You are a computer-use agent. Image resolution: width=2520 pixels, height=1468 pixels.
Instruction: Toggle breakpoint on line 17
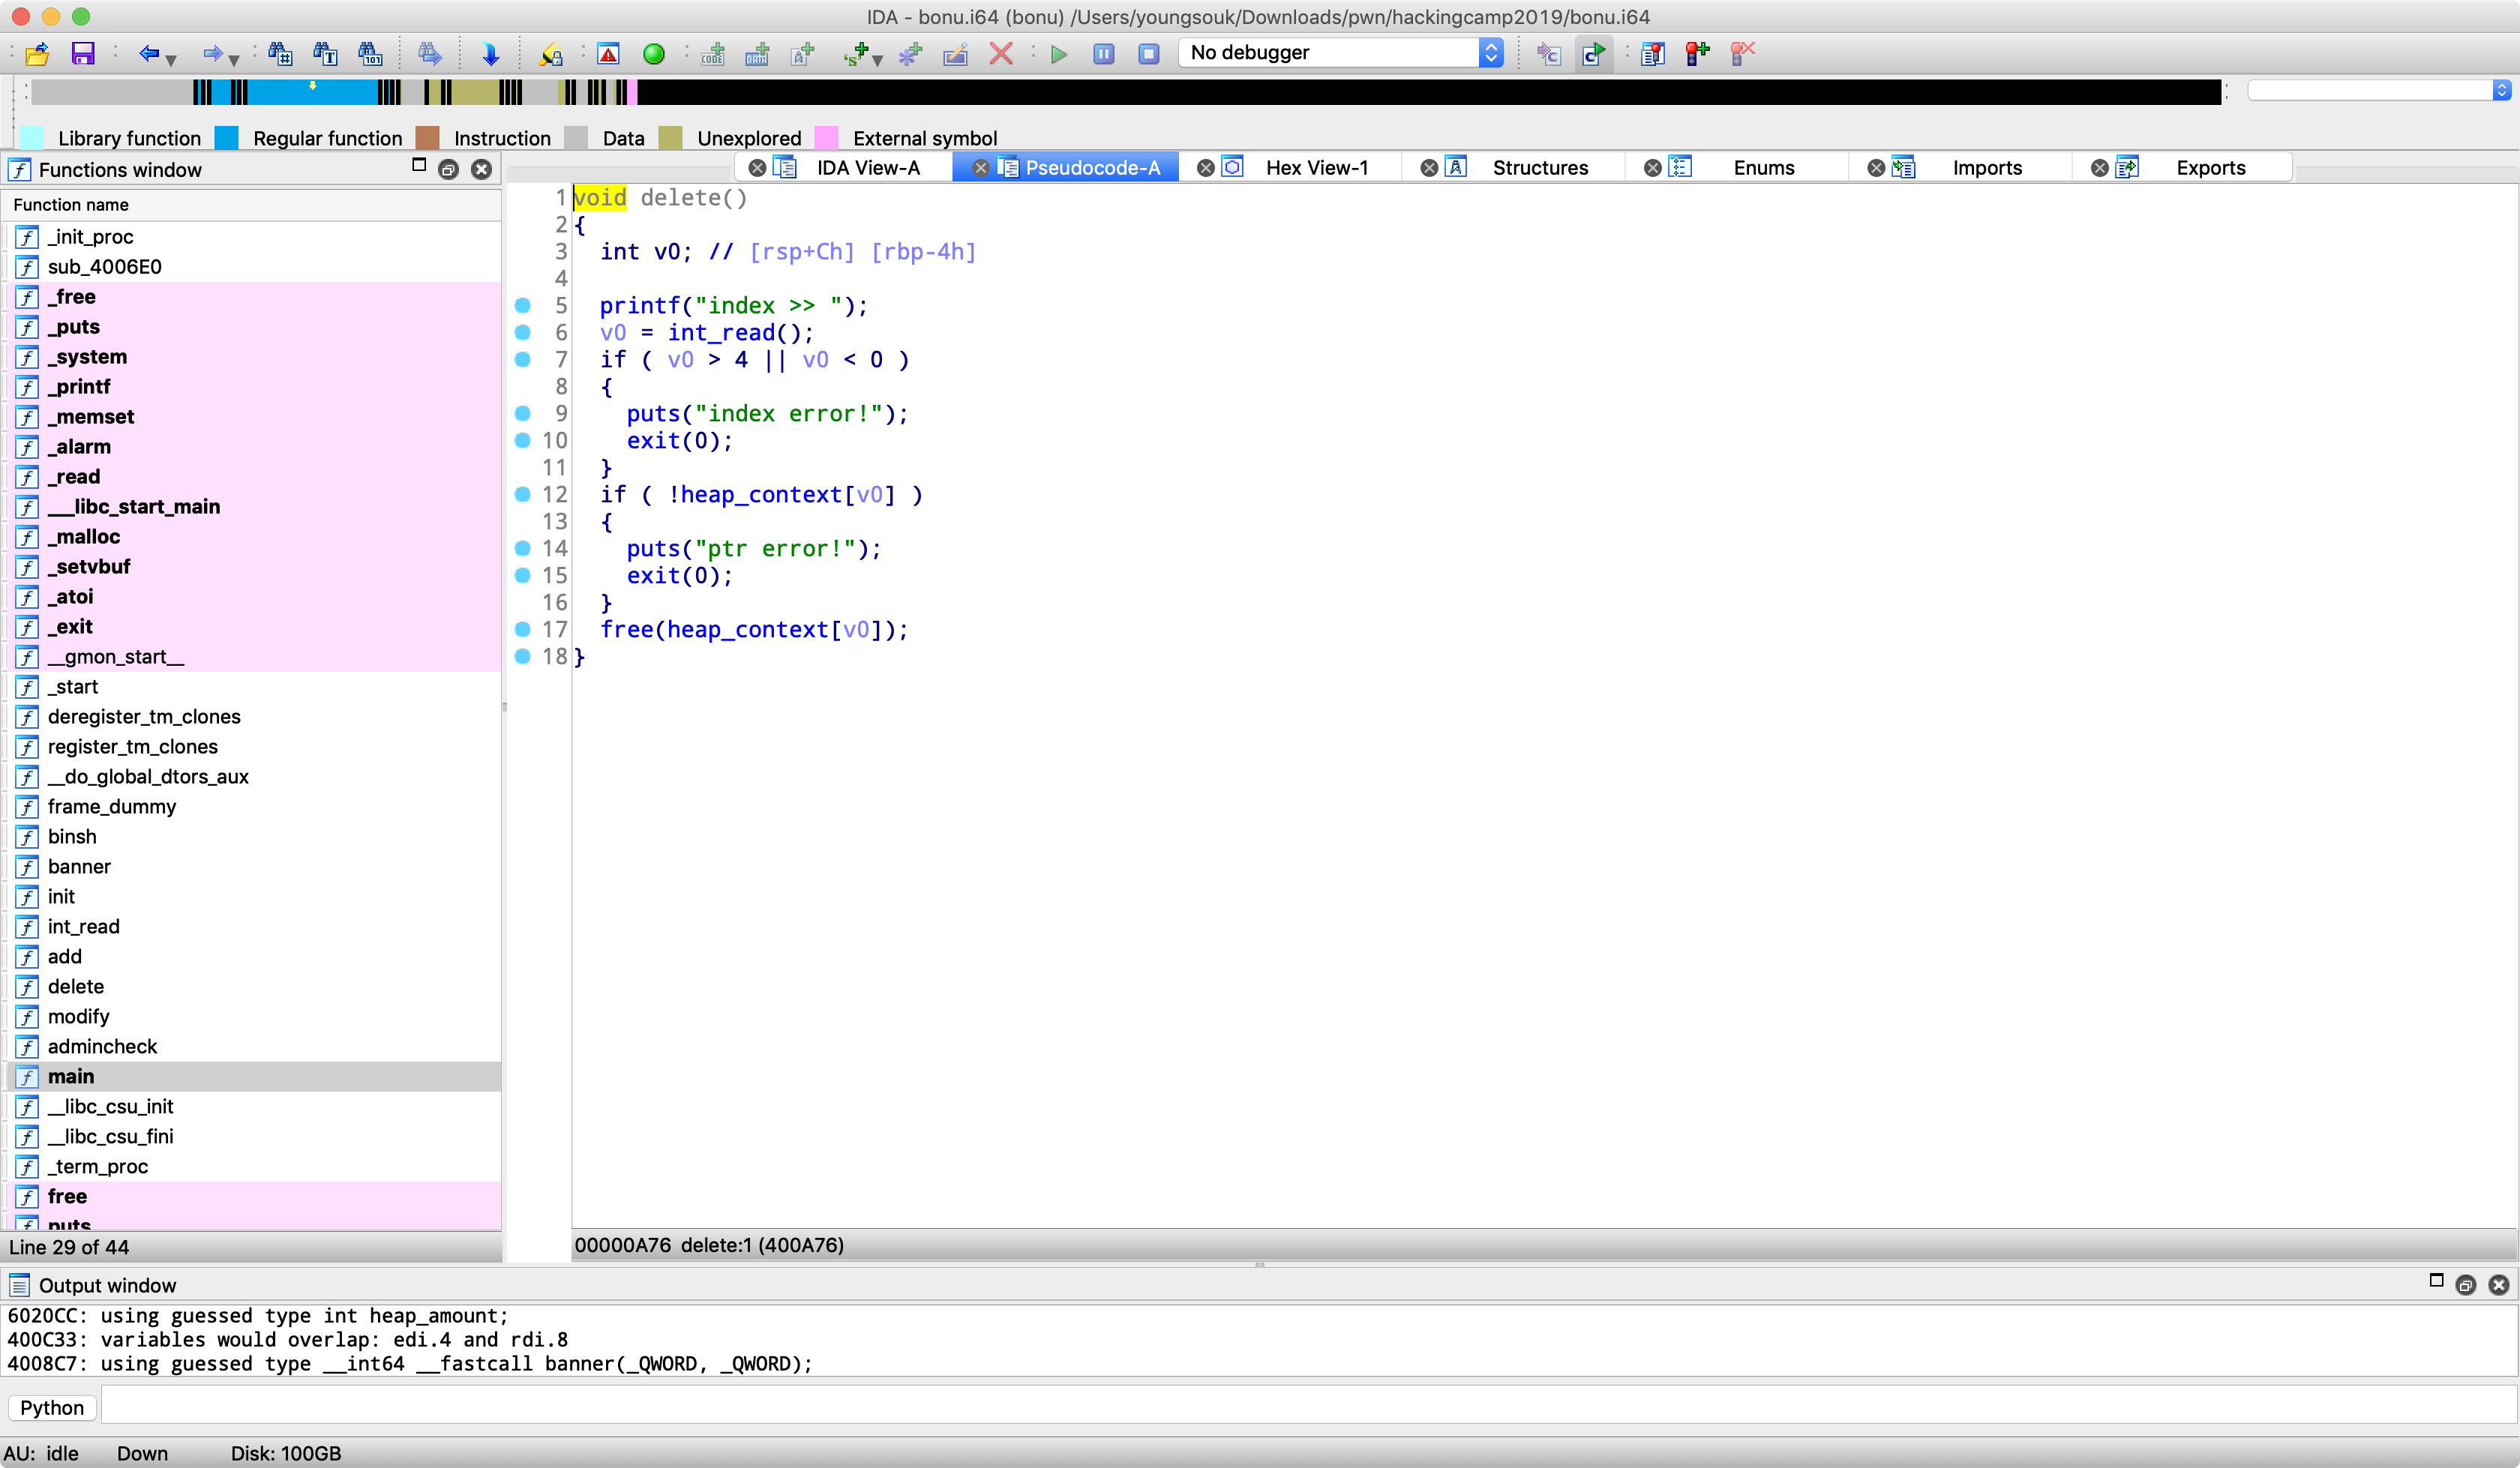click(x=522, y=629)
